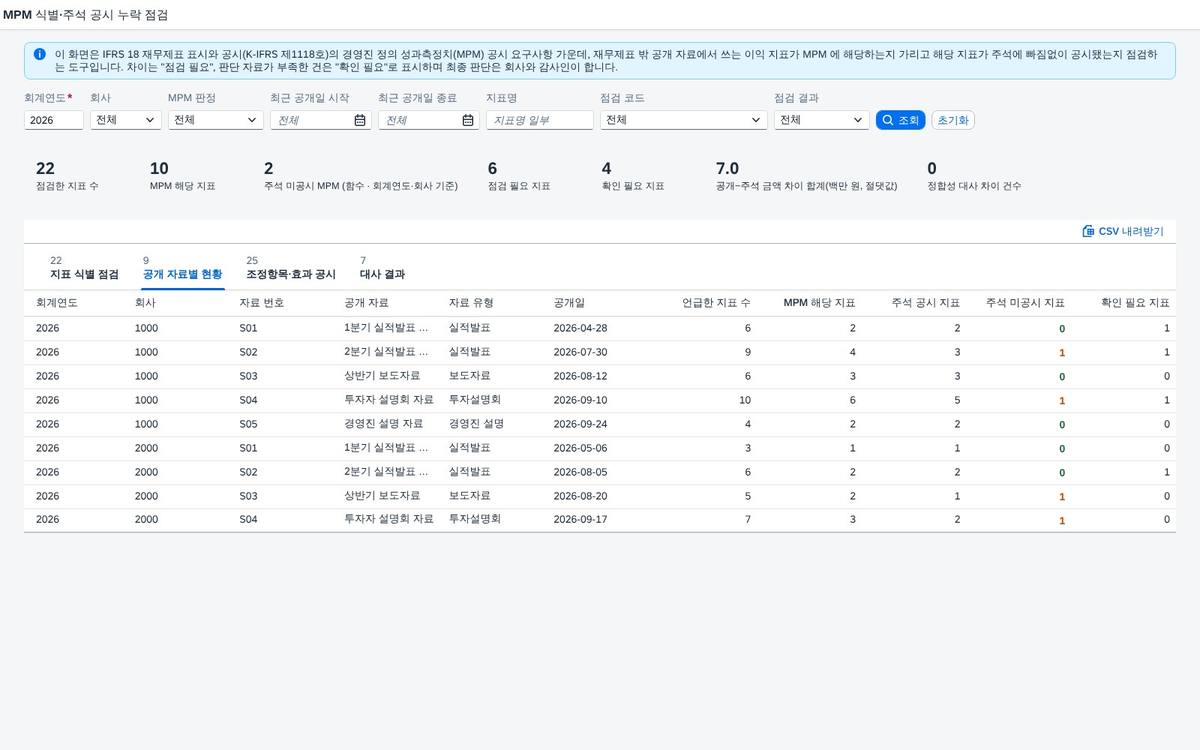Click the info icon in the blue banner
Screen dimensions: 1200x750
(x=39, y=54)
